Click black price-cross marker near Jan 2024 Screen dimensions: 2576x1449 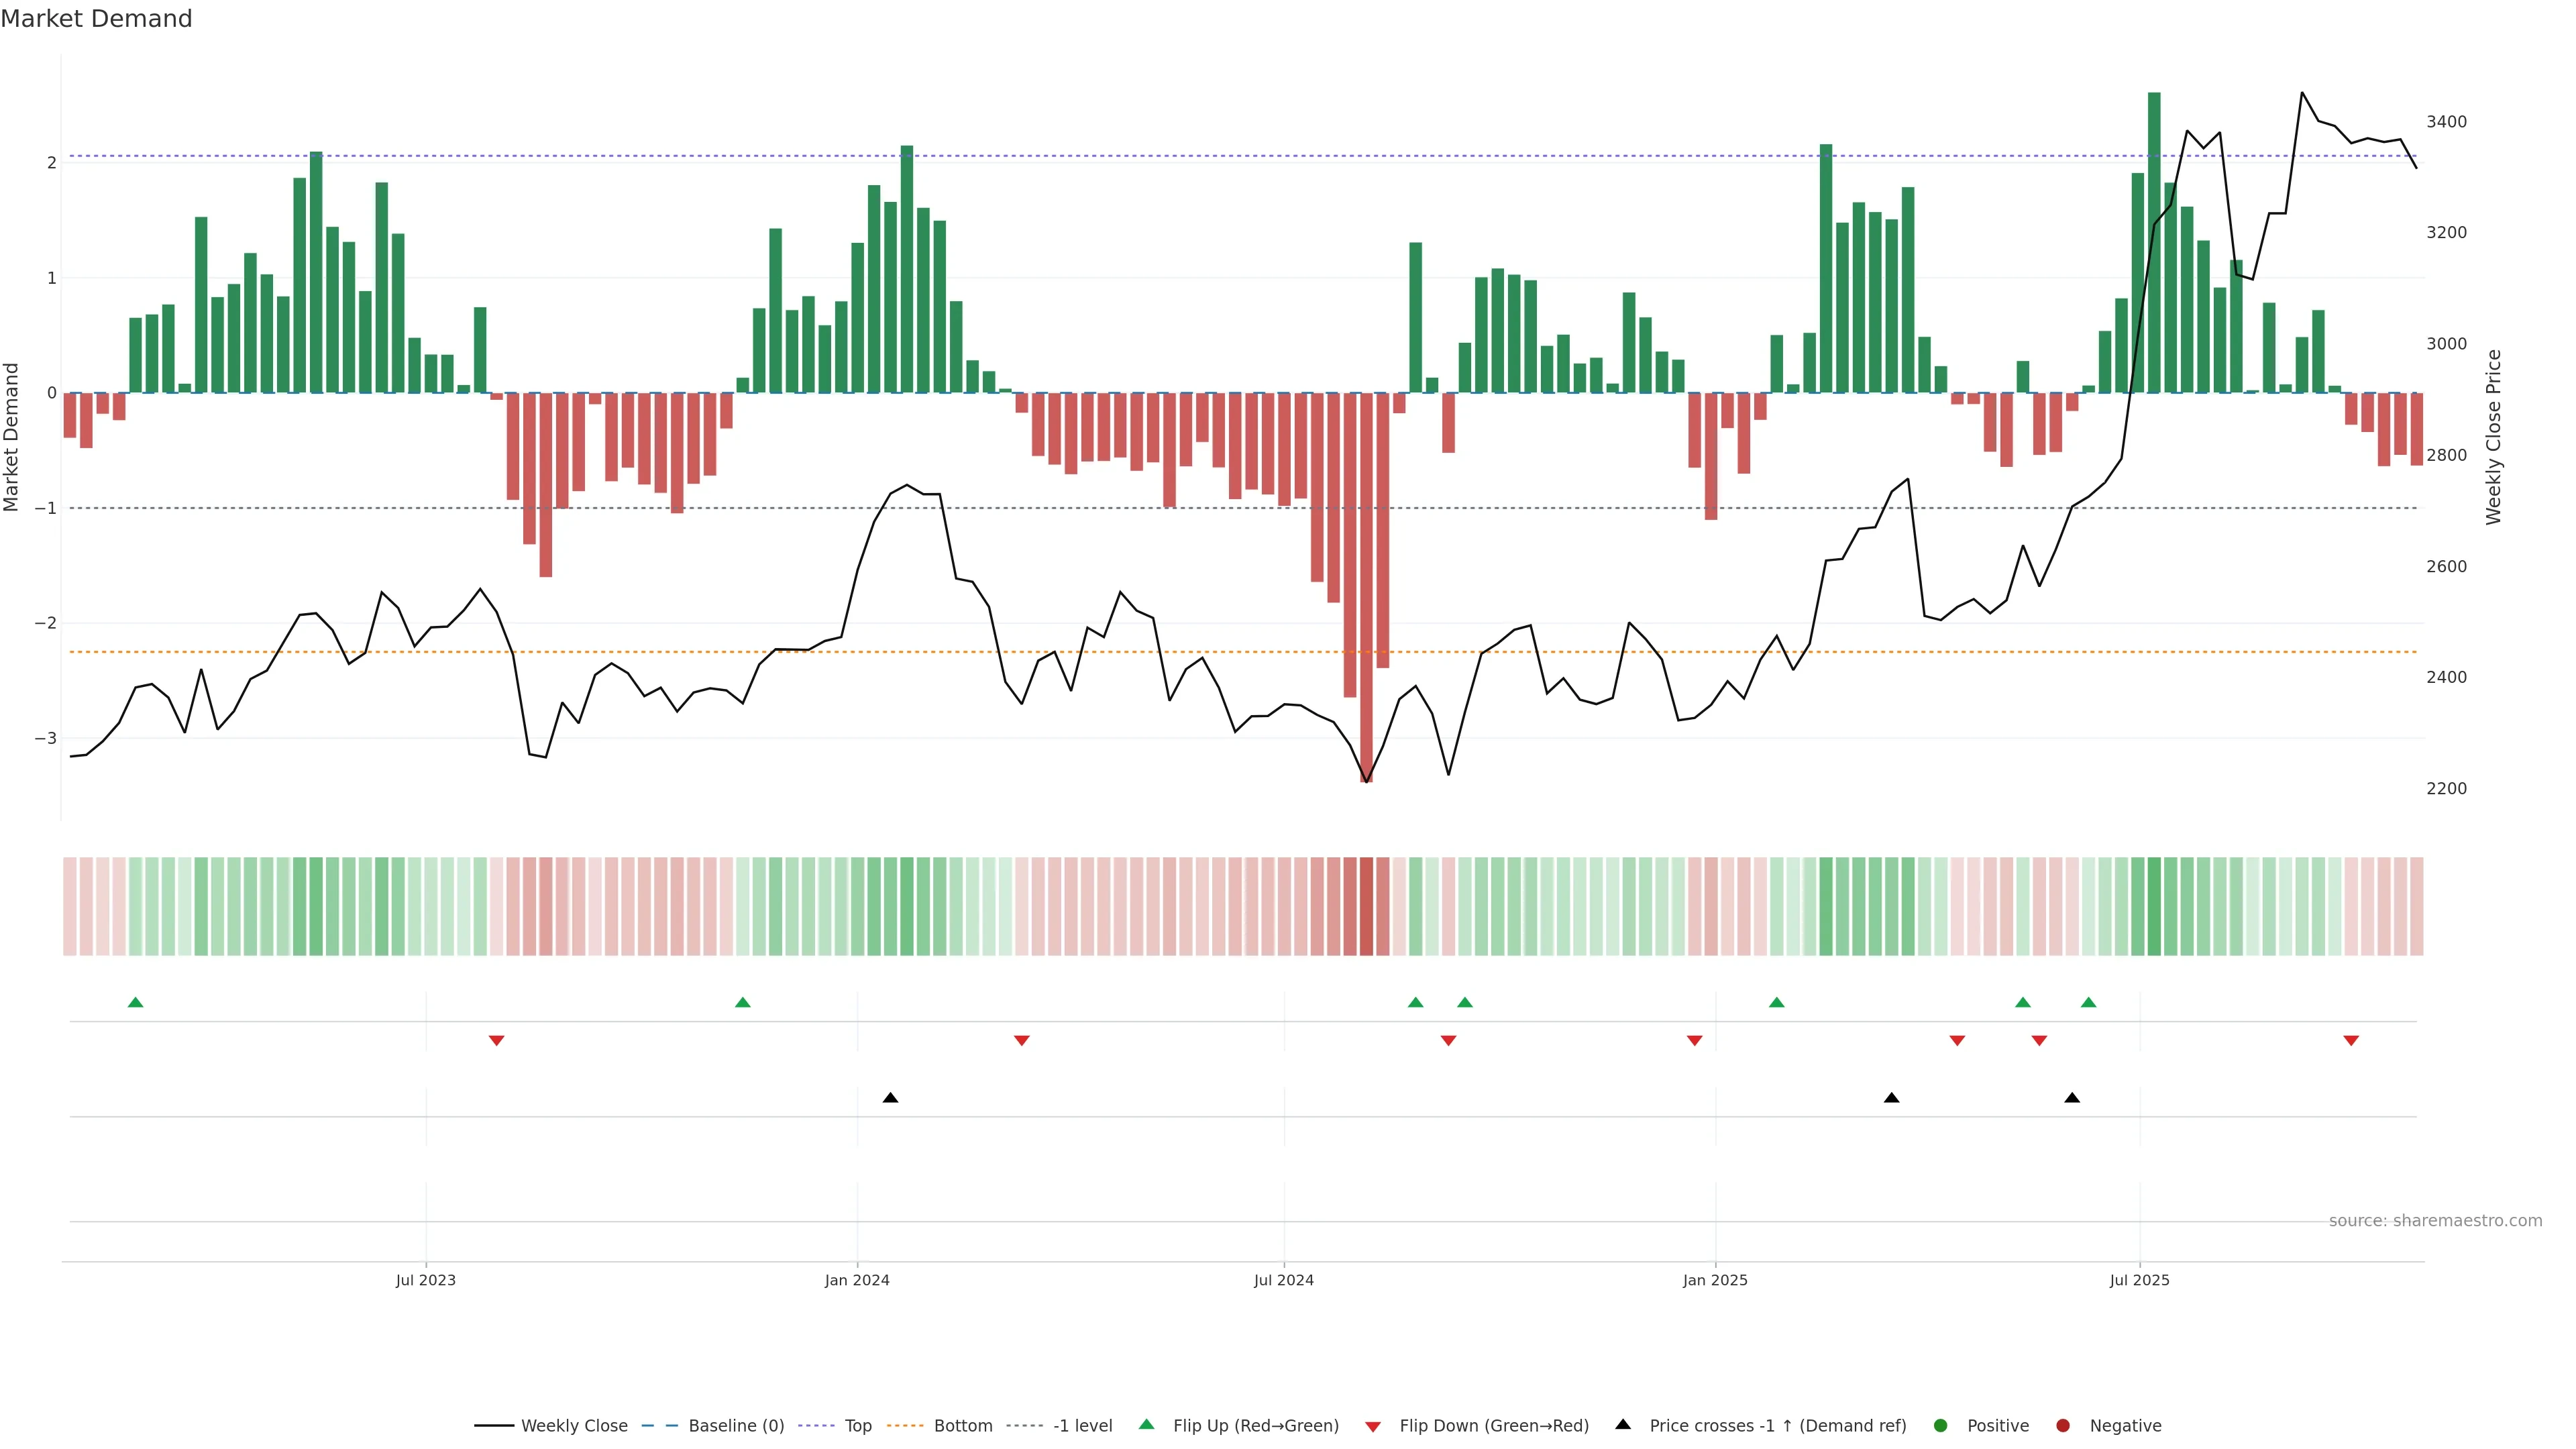click(x=890, y=1098)
